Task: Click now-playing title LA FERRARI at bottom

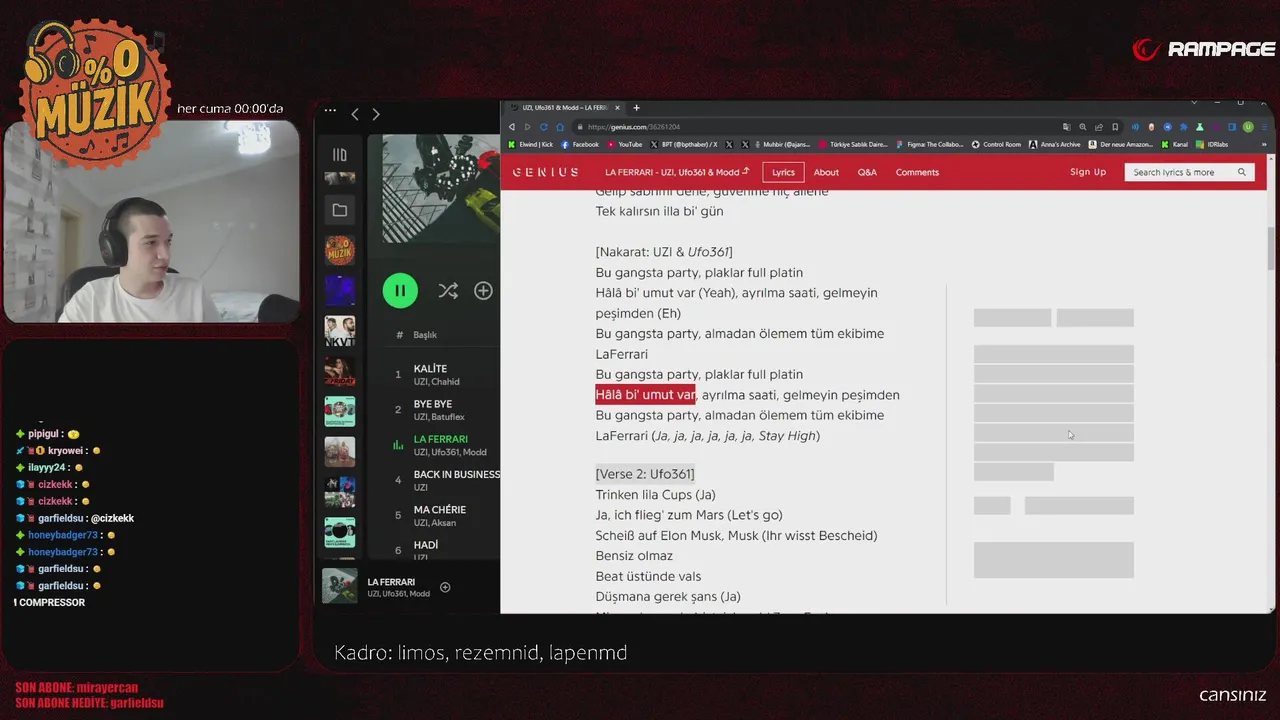Action: (x=391, y=582)
